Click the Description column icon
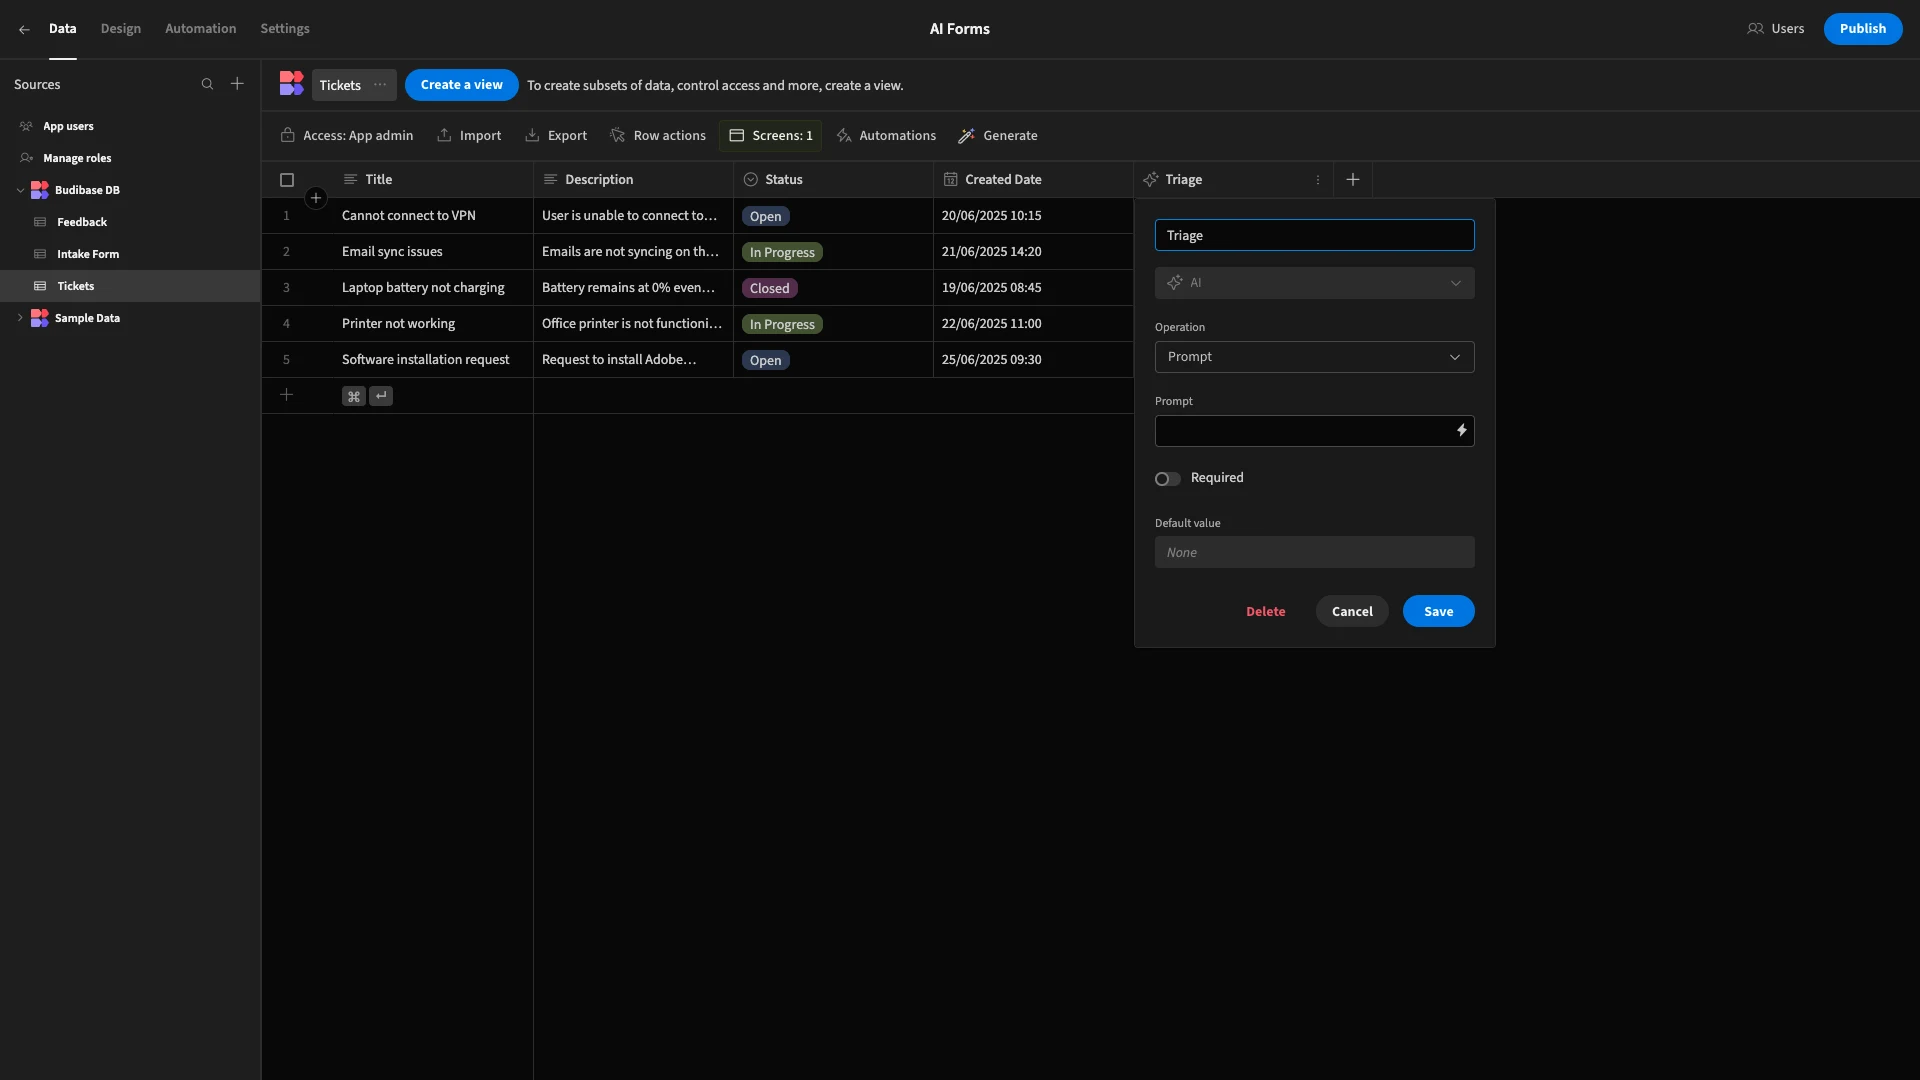This screenshot has width=1920, height=1080. pos(550,180)
